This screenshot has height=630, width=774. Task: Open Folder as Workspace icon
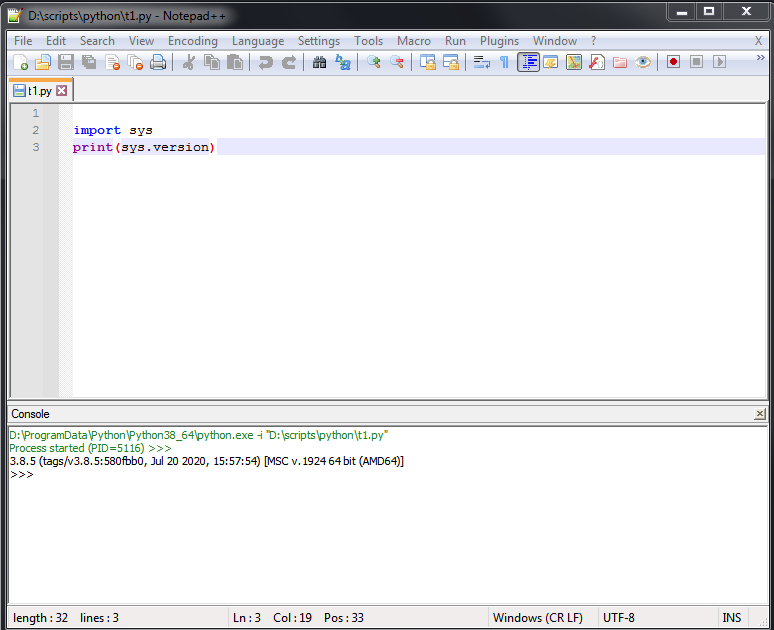pos(620,62)
